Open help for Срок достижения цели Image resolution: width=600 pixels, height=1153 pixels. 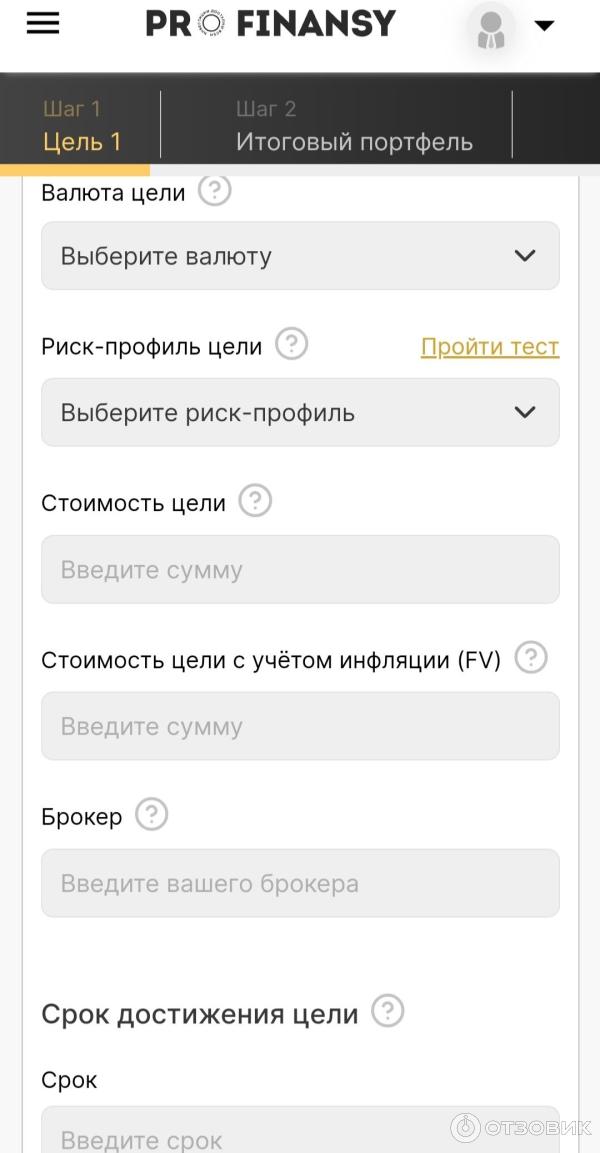click(390, 1011)
